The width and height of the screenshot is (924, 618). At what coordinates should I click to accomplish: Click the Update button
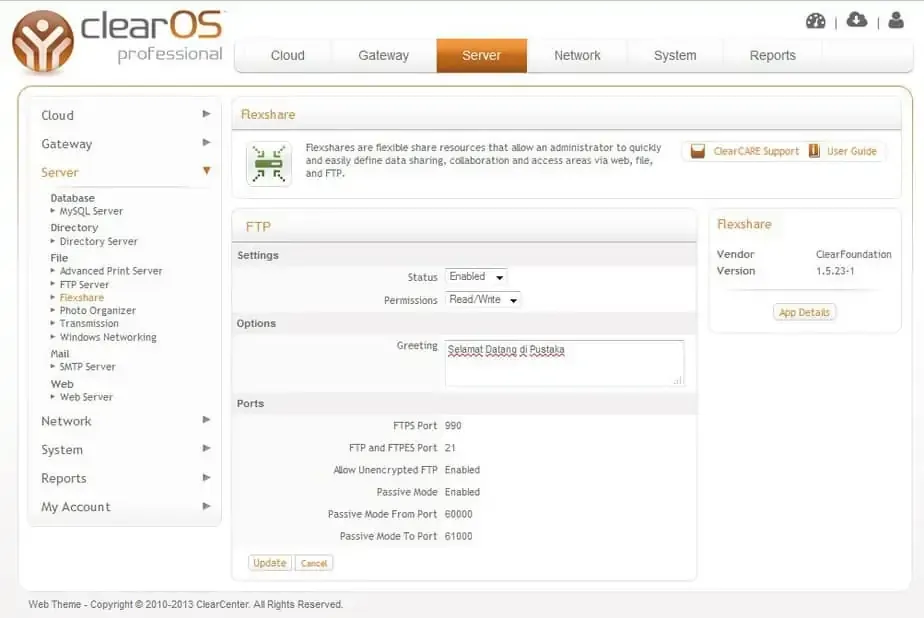(269, 563)
